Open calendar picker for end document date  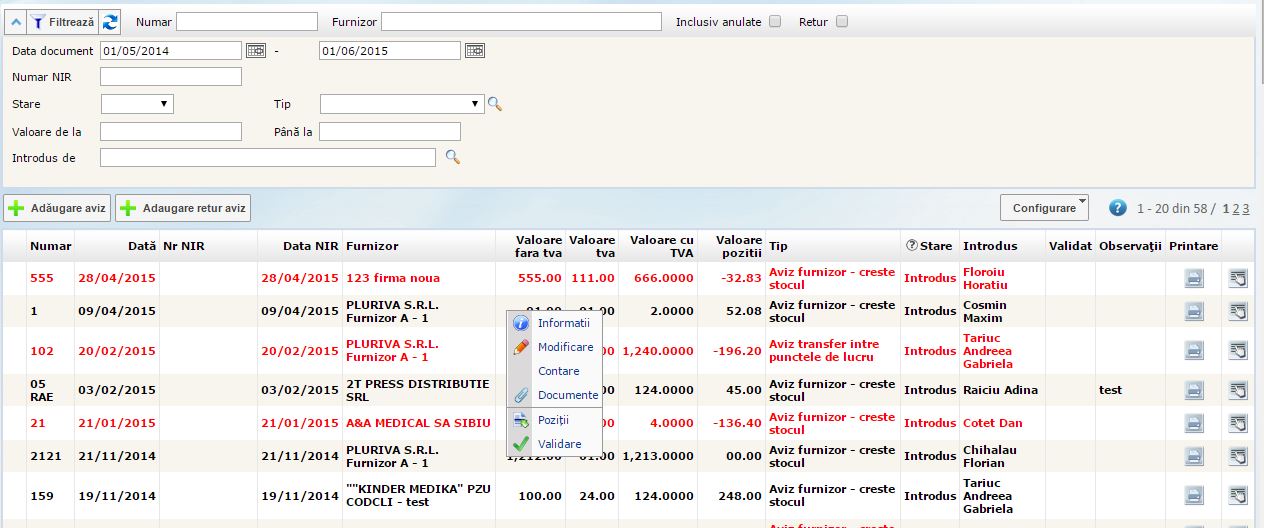click(x=474, y=50)
